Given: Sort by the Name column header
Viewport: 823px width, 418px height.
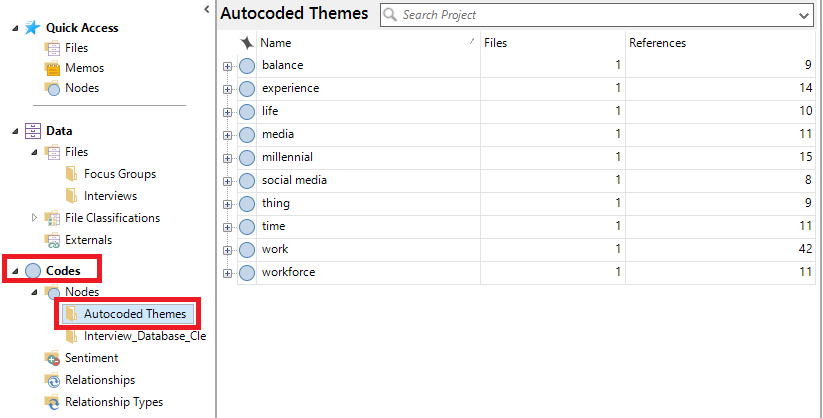Looking at the screenshot, I should (368, 43).
